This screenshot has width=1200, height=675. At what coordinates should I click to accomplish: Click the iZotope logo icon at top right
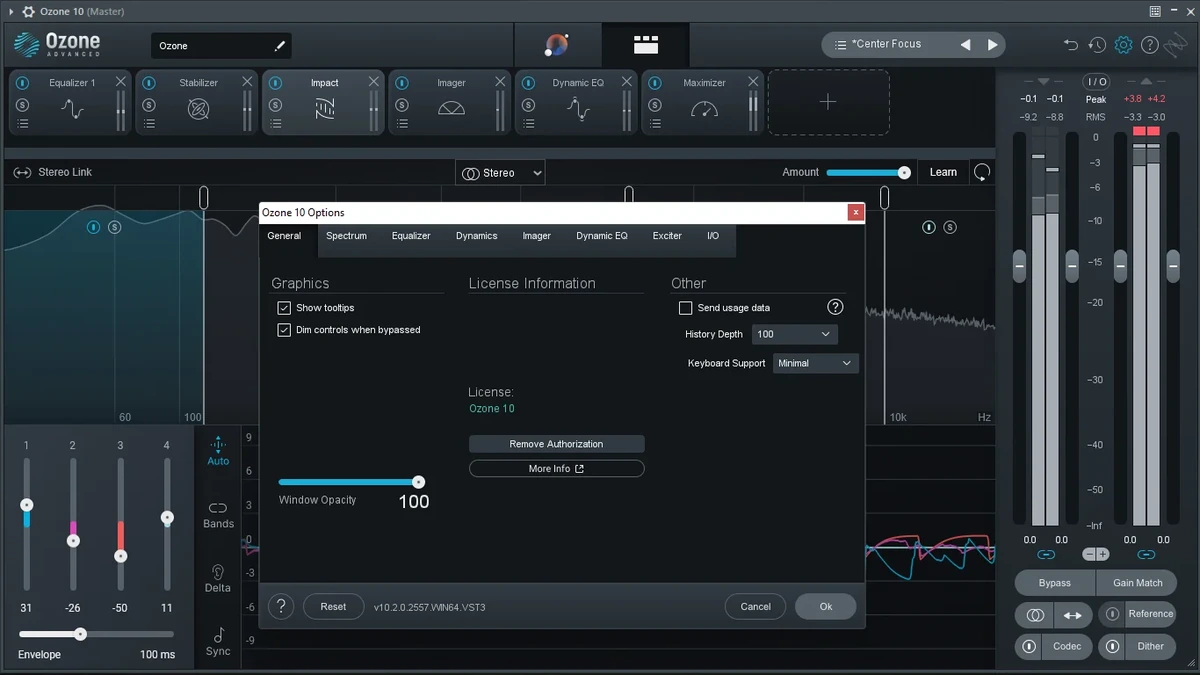pos(1177,45)
